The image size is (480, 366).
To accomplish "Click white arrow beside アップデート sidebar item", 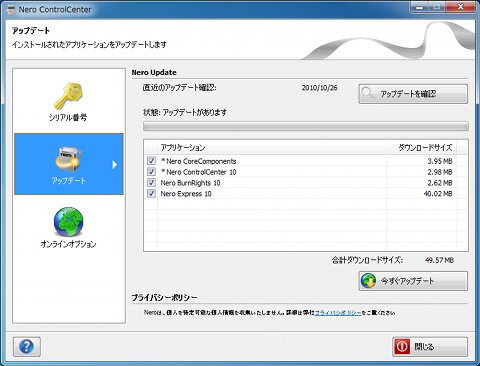I will 115,164.
